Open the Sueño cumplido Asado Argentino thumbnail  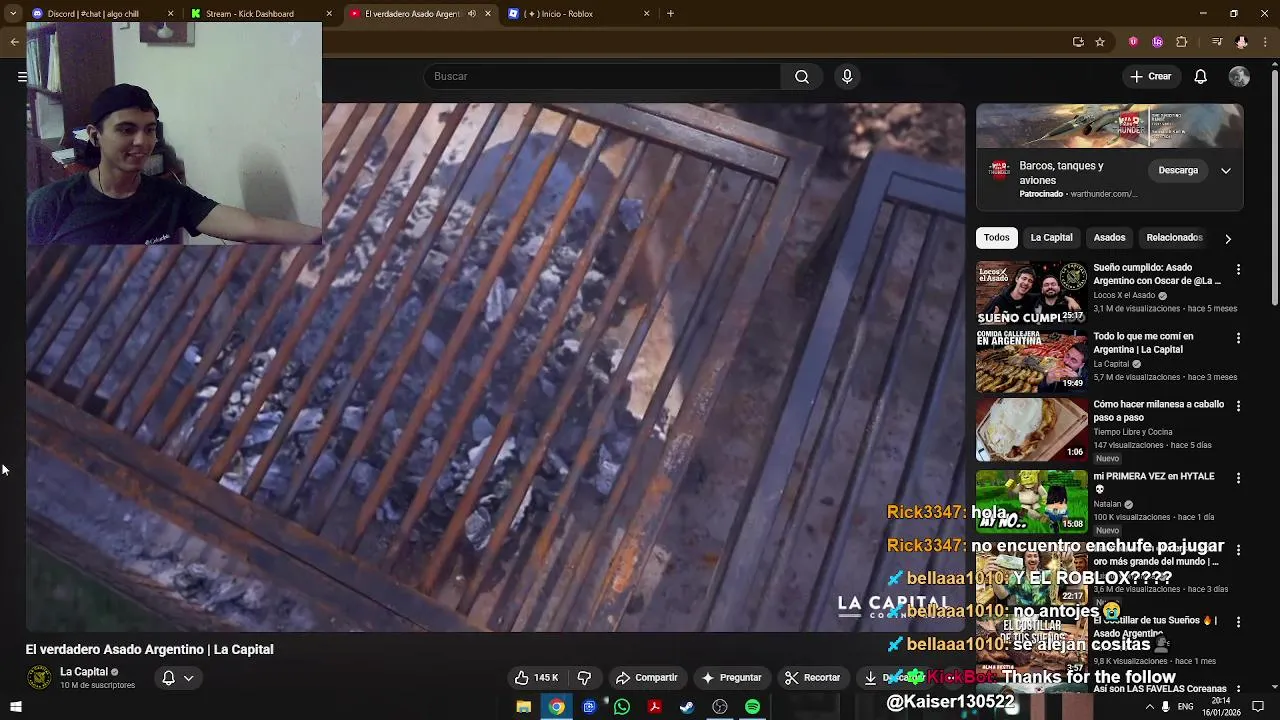(1031, 293)
